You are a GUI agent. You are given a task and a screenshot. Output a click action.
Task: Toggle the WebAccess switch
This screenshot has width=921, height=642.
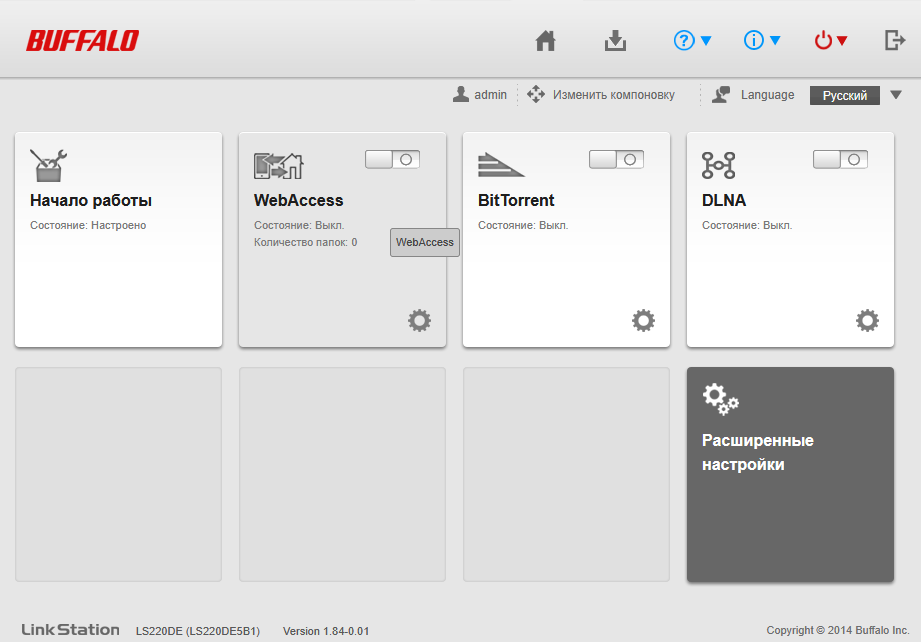point(392,159)
